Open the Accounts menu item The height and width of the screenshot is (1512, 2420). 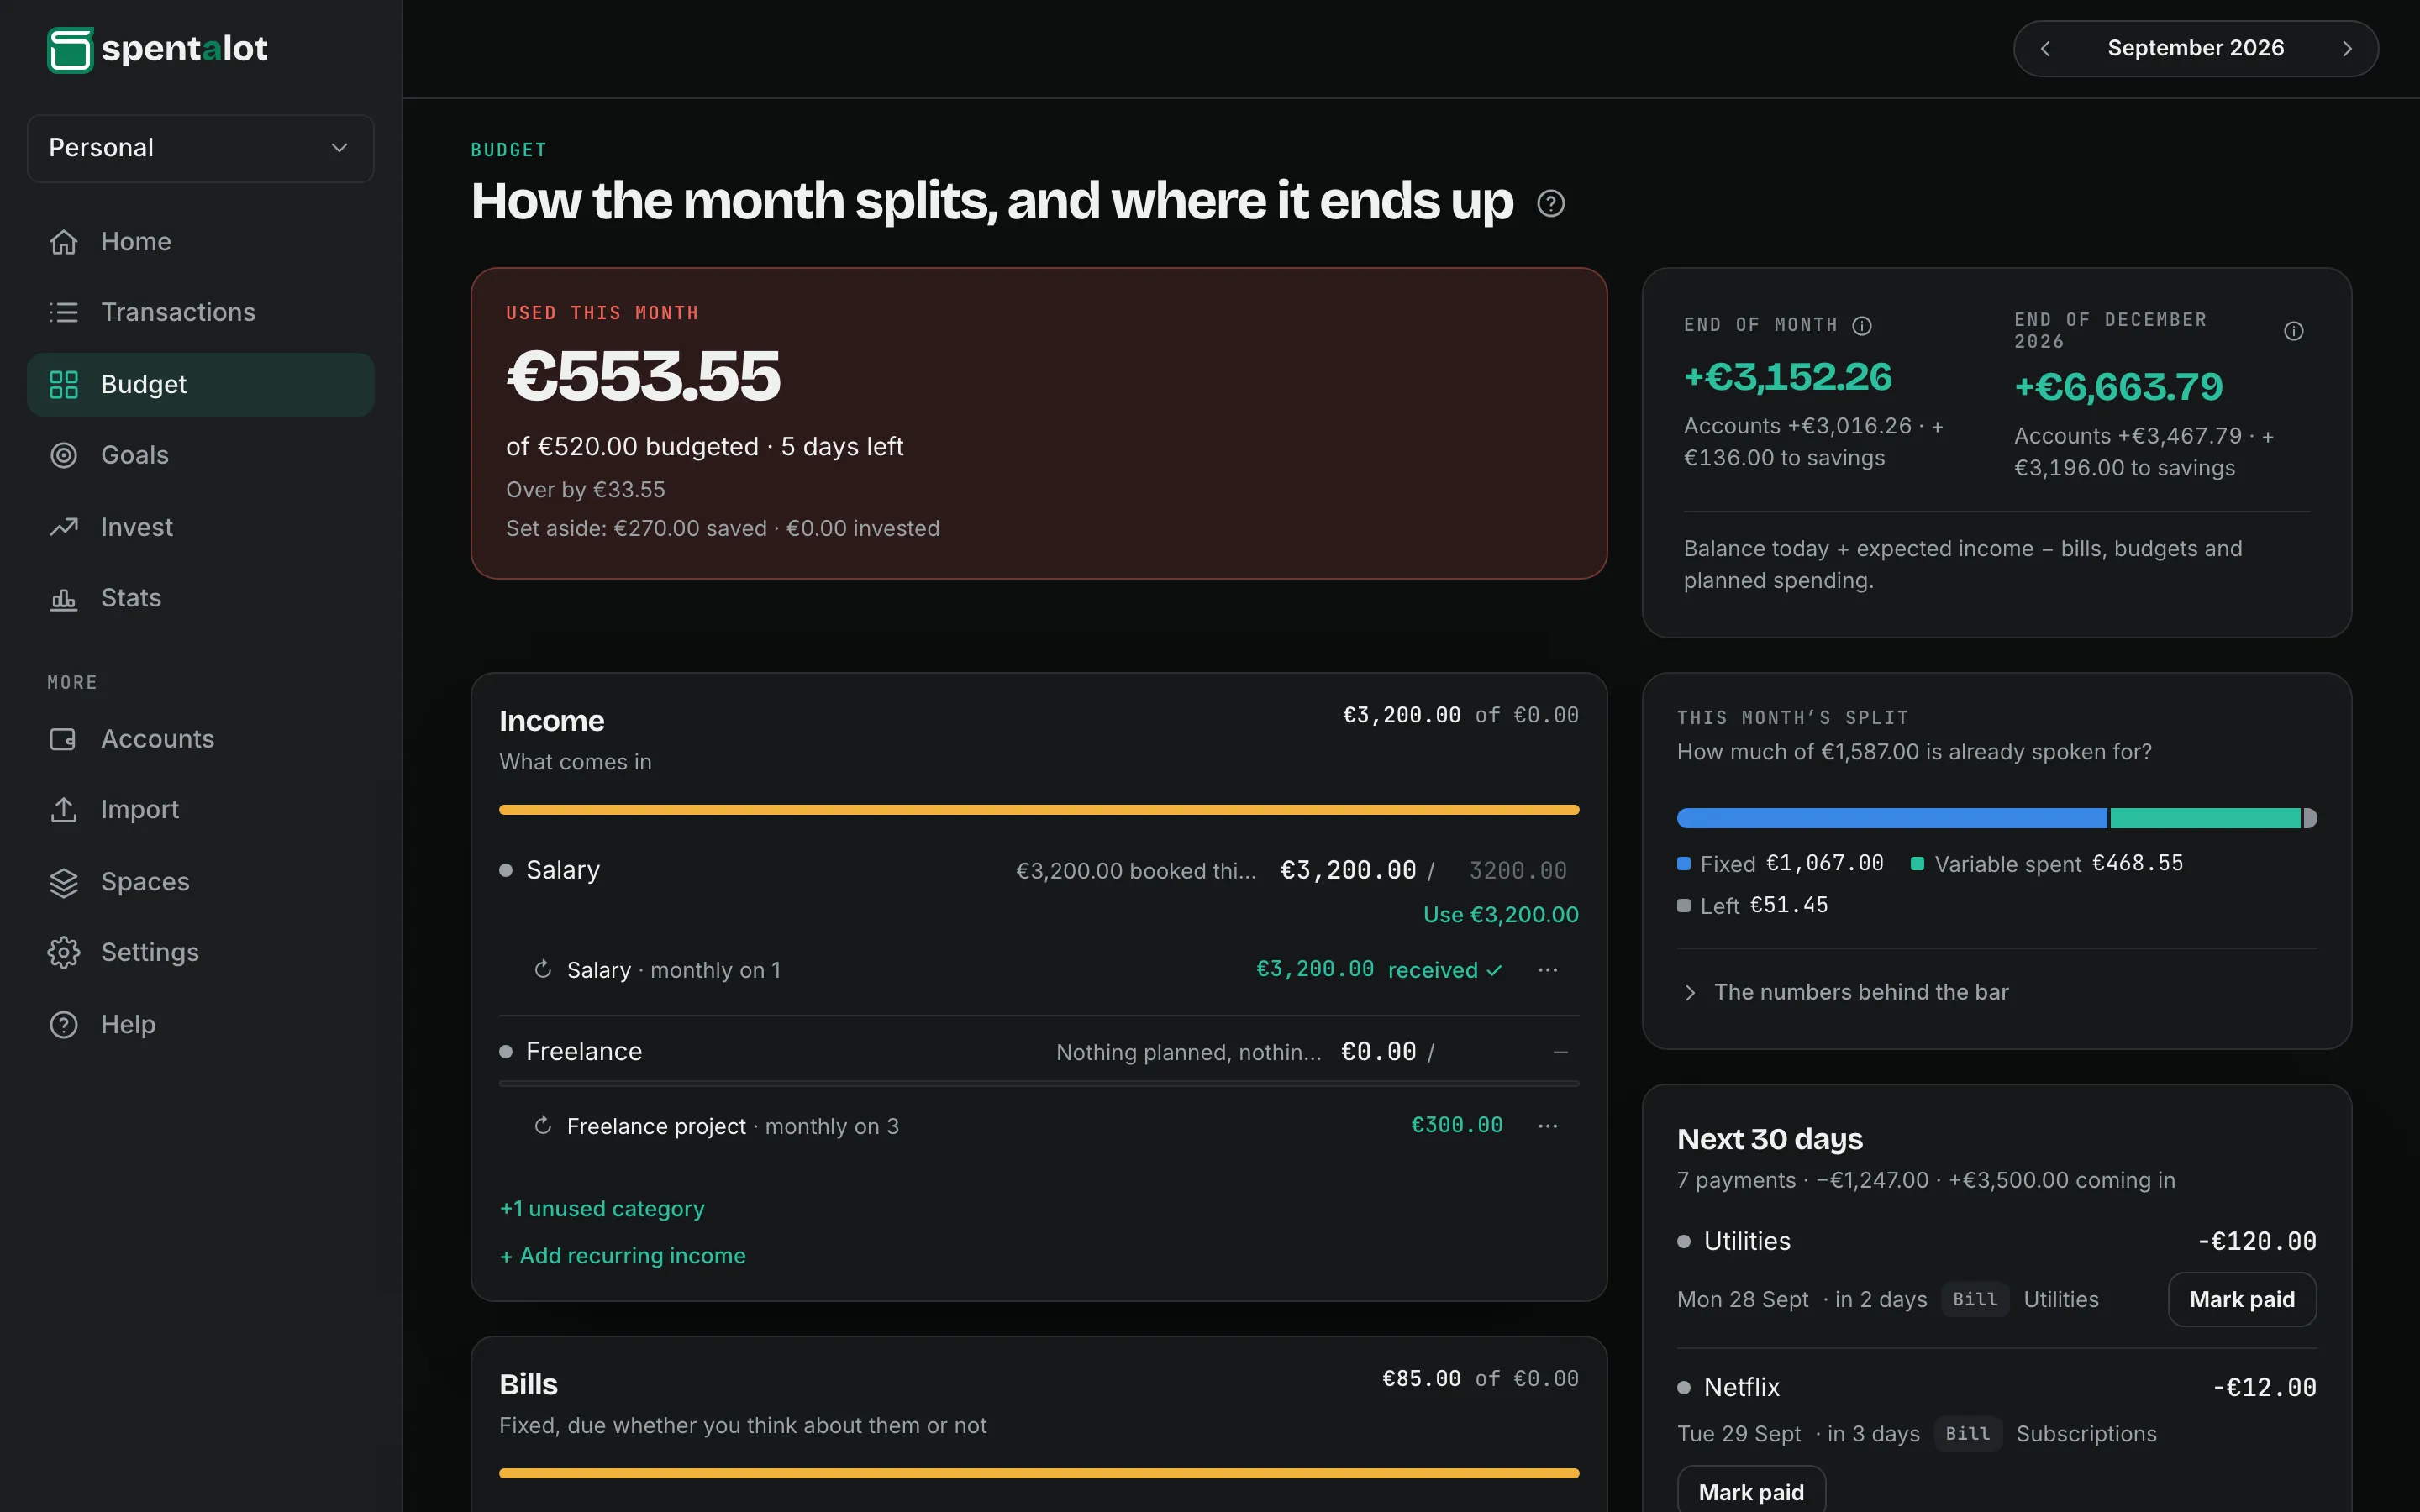coord(201,739)
